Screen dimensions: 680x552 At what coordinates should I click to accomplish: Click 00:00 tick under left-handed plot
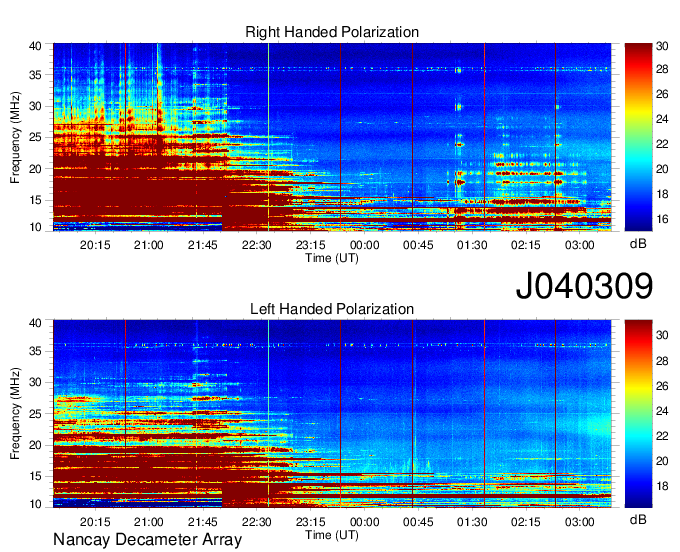[364, 522]
